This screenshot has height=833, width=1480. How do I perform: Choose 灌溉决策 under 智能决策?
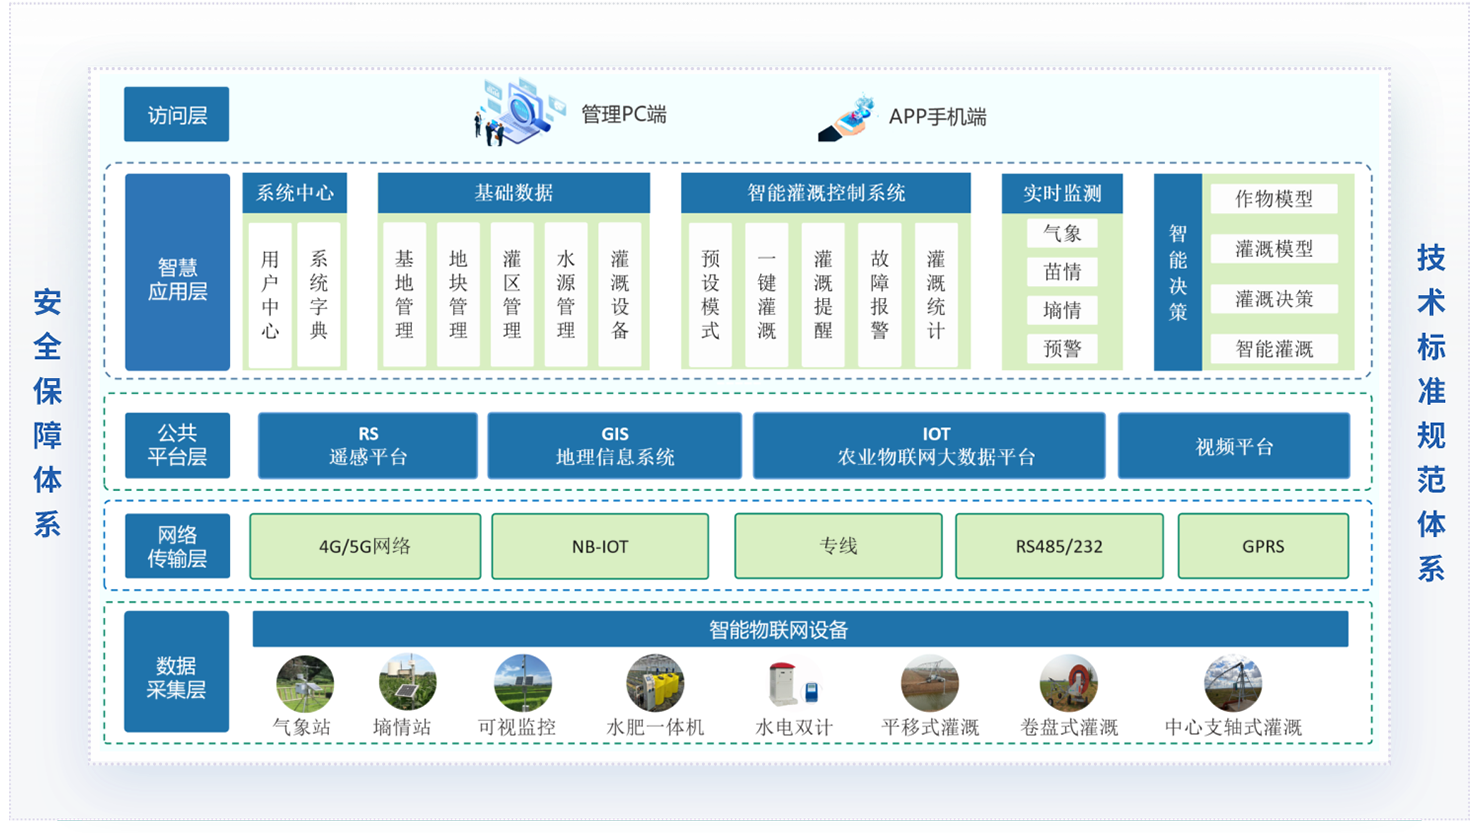point(1273,299)
